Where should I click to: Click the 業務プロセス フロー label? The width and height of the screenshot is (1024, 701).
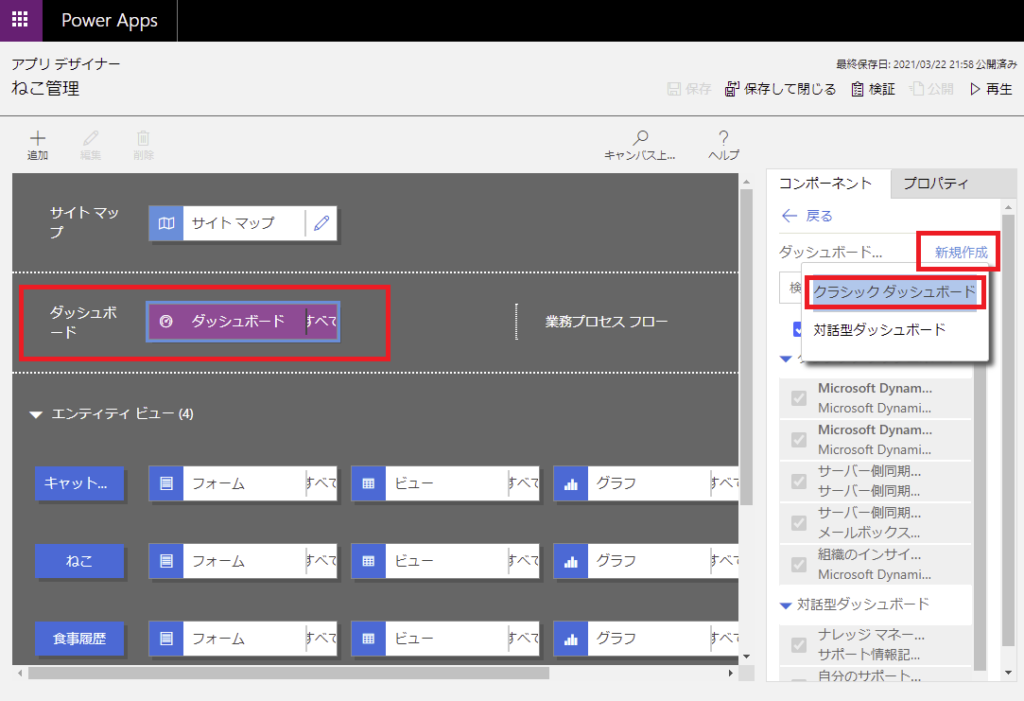click(607, 321)
